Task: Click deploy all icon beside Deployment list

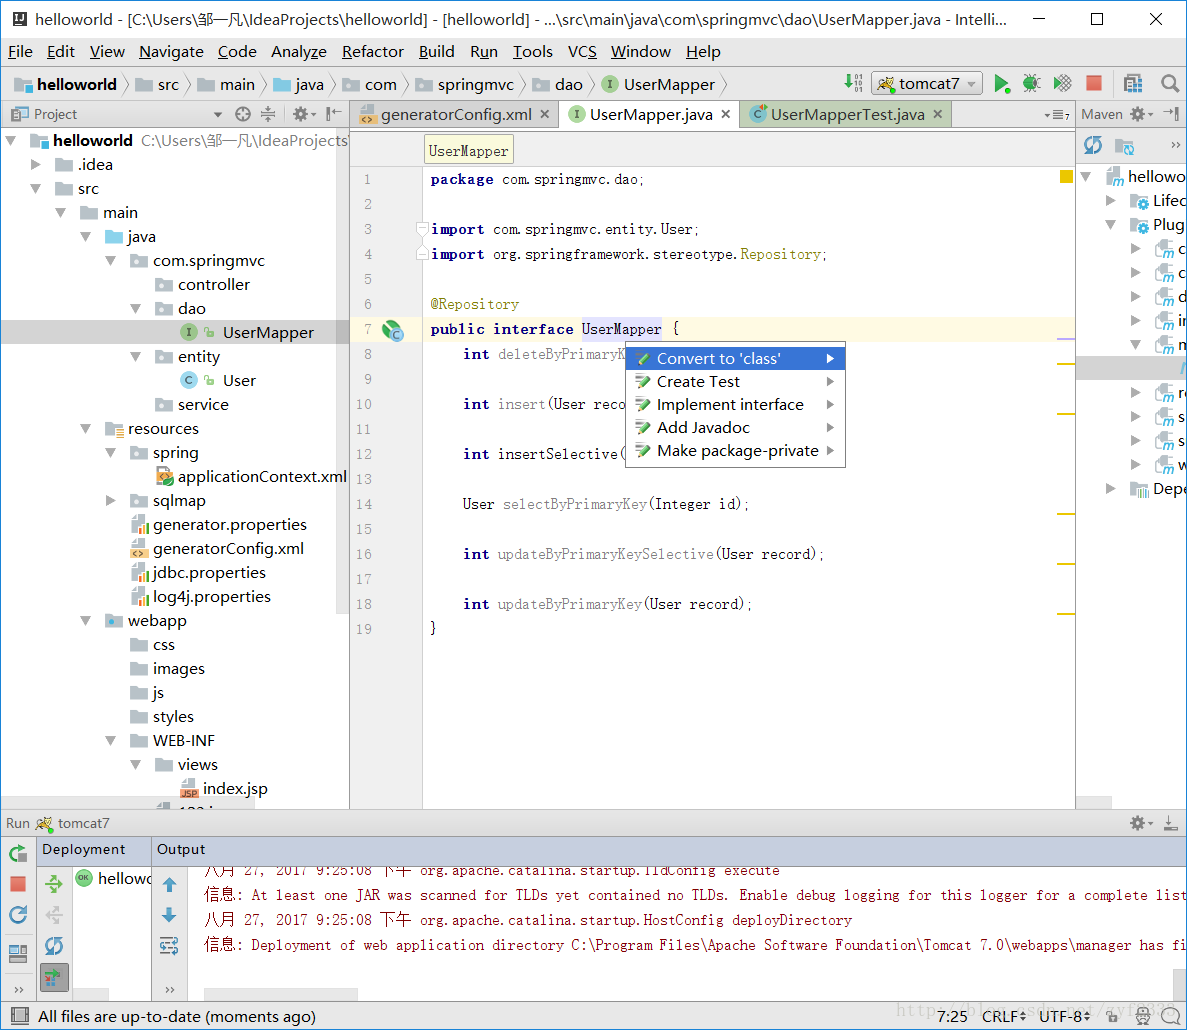Action: coord(54,883)
